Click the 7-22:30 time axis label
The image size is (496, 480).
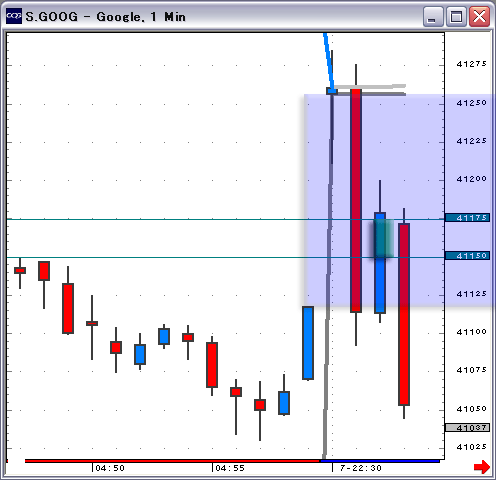point(361,468)
